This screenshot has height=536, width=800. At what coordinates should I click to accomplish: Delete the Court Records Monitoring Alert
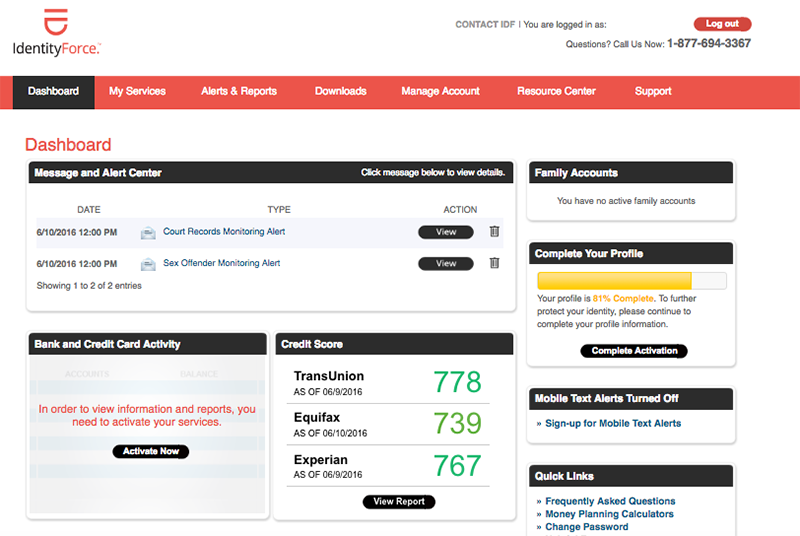tap(494, 232)
